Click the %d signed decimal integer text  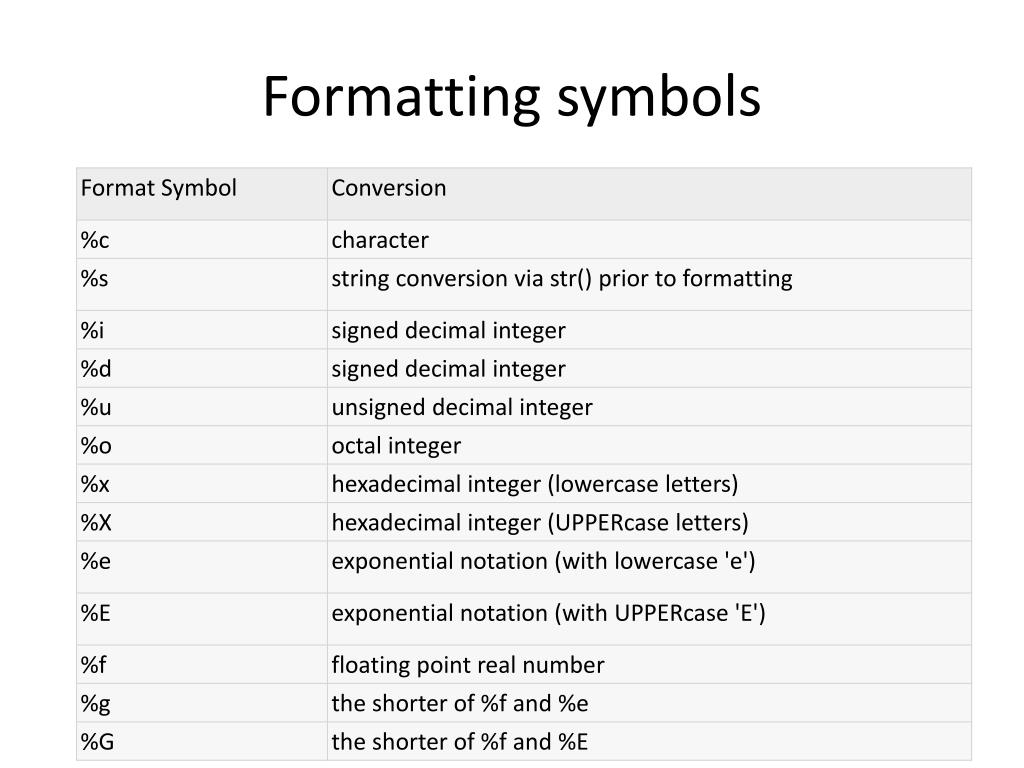coord(448,369)
